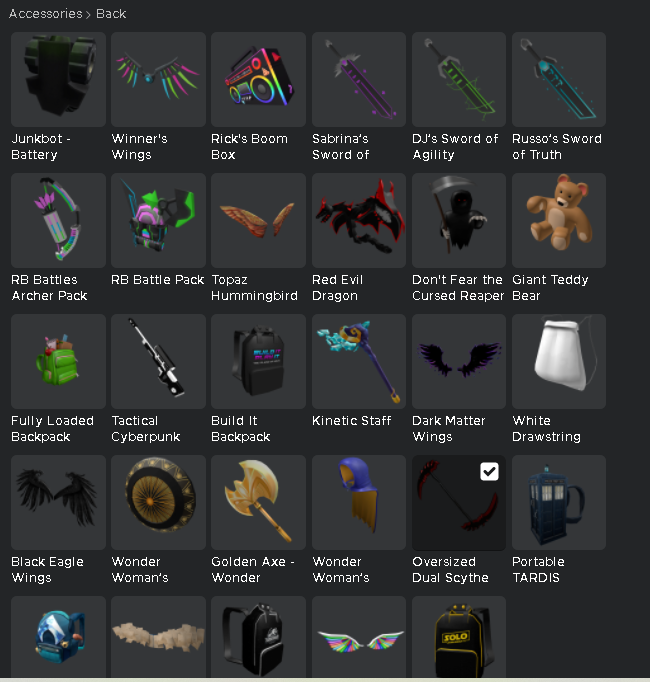This screenshot has height=682, width=650.
Task: Click the breadcrumb chevron after Accessories
Action: [x=88, y=15]
